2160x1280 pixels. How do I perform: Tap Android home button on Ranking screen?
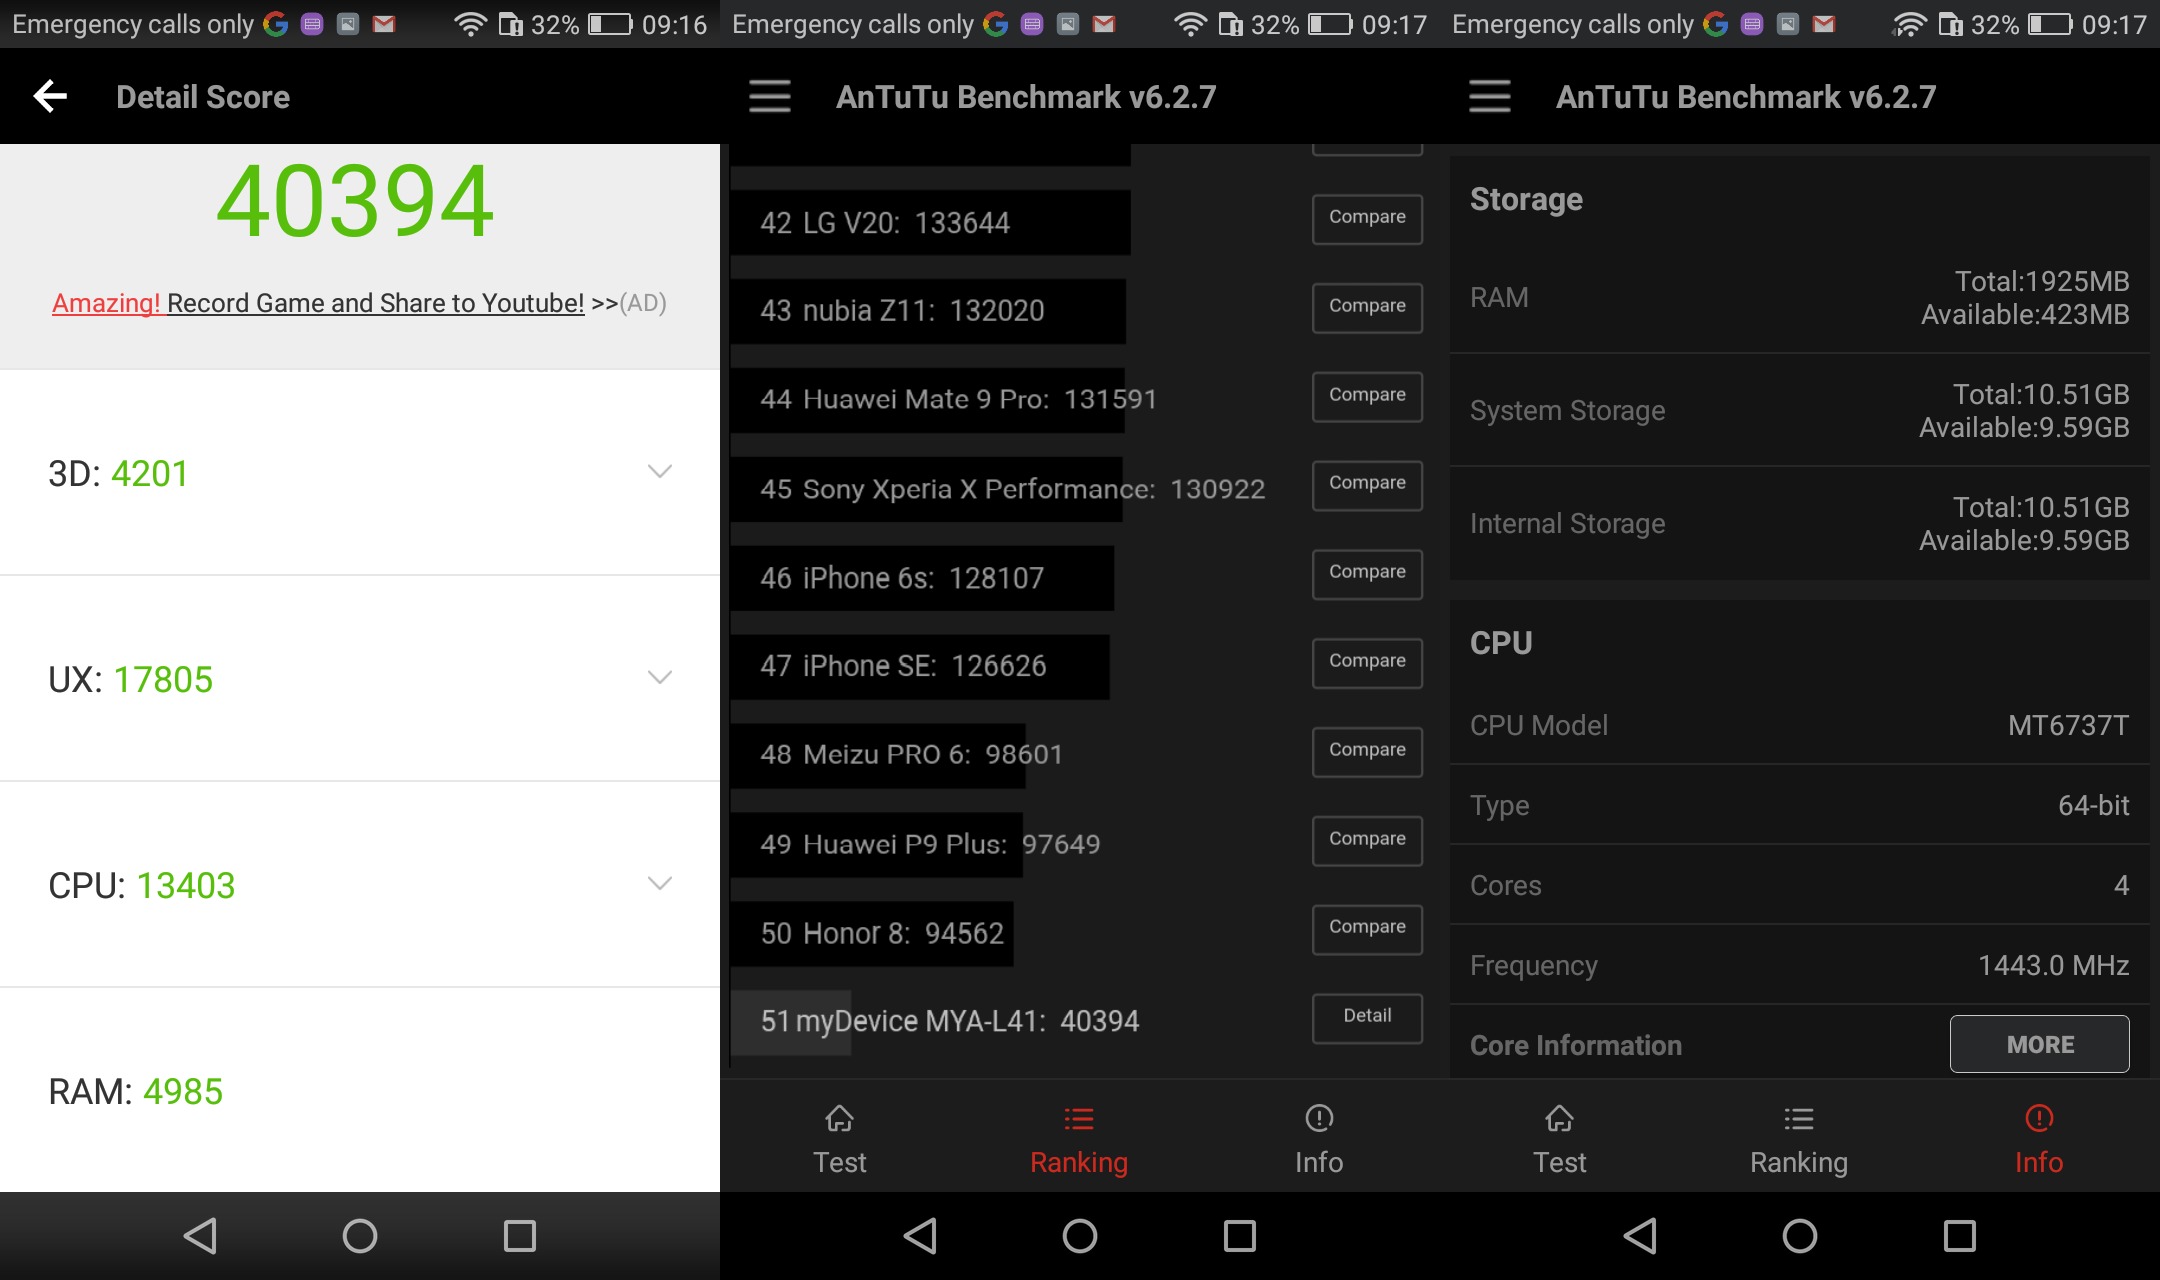[x=1080, y=1236]
